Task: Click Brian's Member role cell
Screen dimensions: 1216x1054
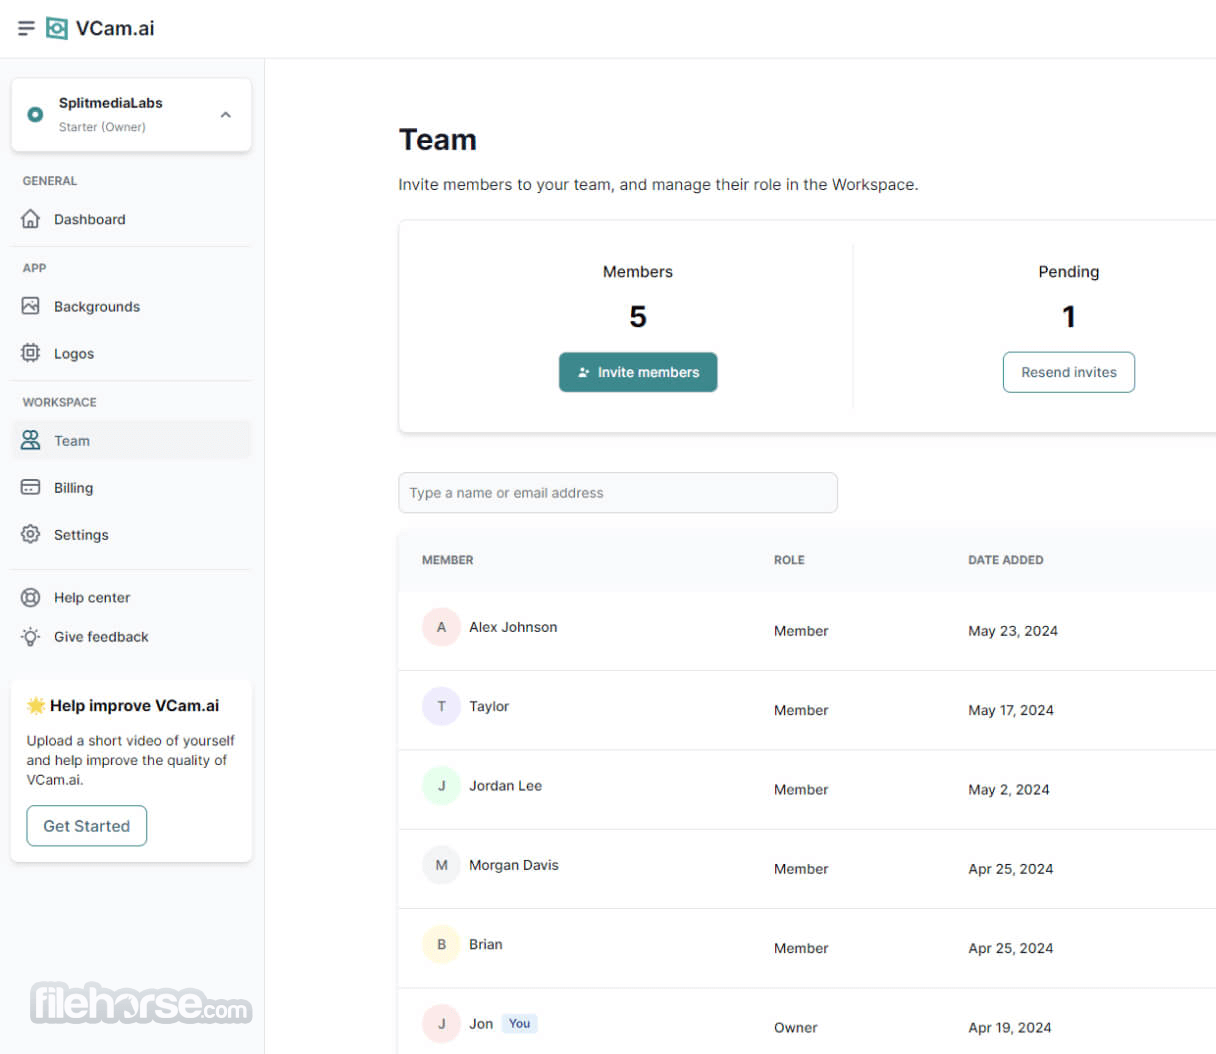Action: pyautogui.click(x=801, y=948)
